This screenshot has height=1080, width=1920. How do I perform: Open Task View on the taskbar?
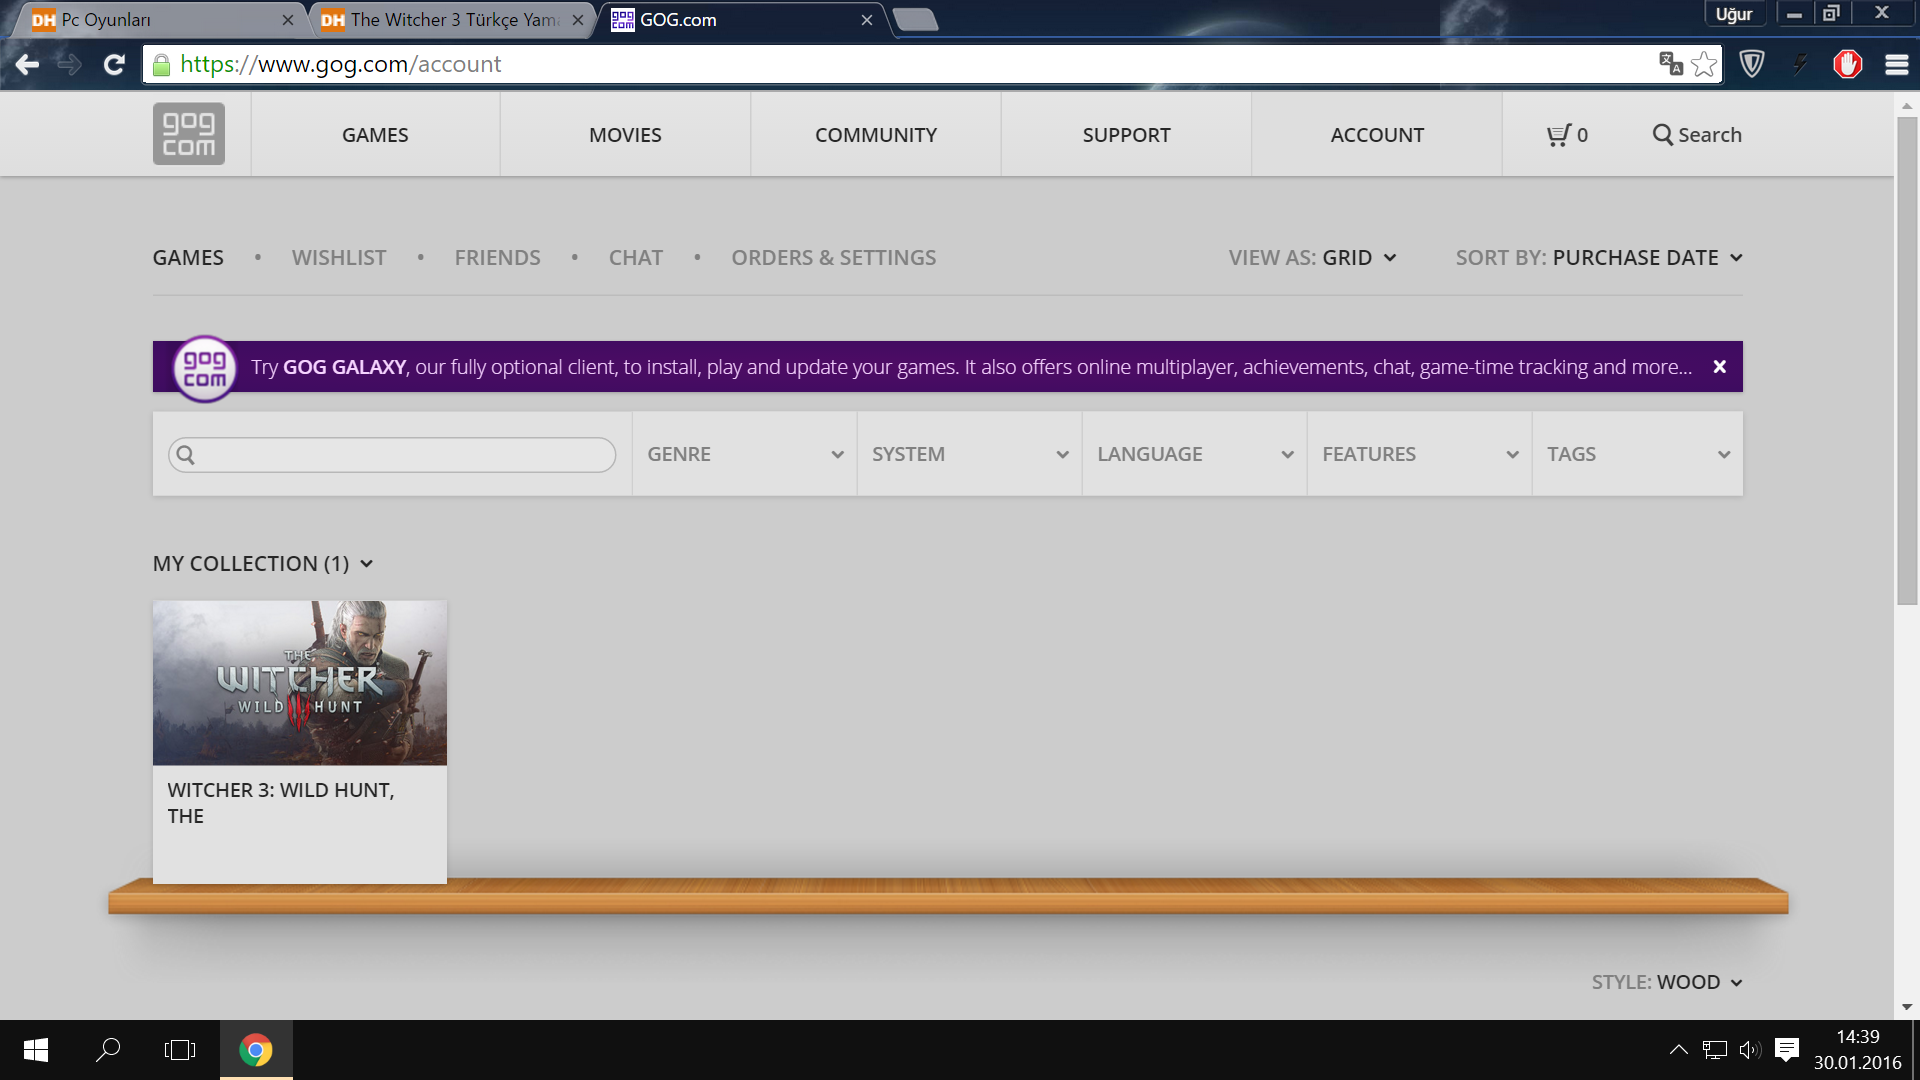[x=180, y=1050]
